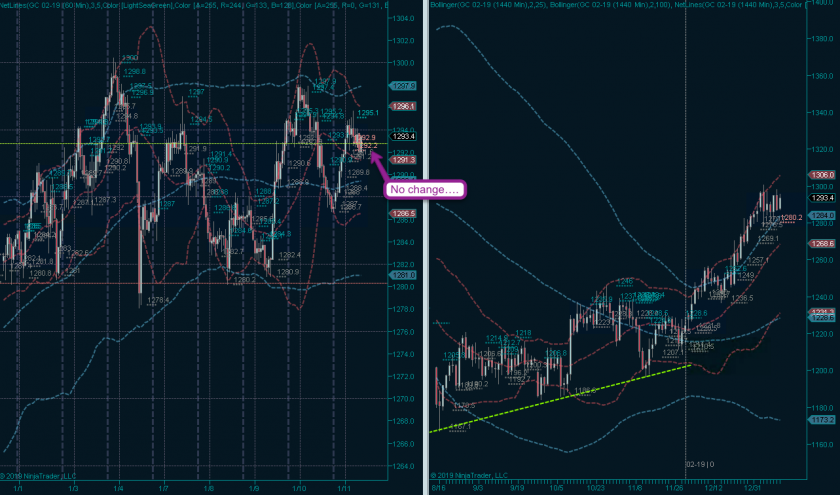
Task: Click the 9/3 date label on the time axis
Action: (x=478, y=489)
